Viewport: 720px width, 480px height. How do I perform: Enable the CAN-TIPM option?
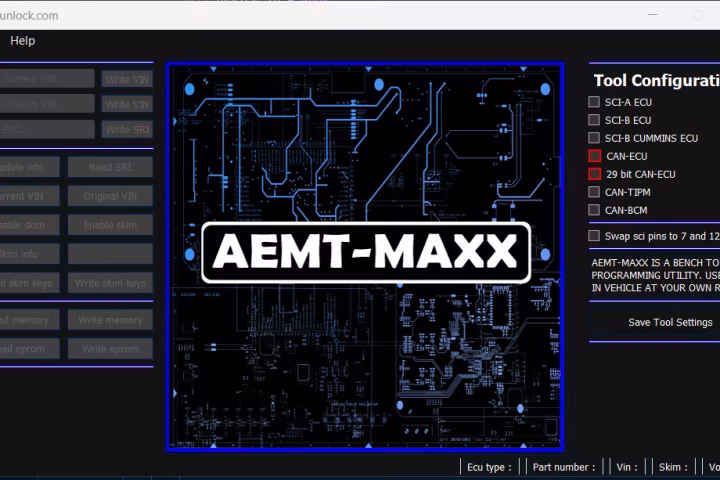594,192
